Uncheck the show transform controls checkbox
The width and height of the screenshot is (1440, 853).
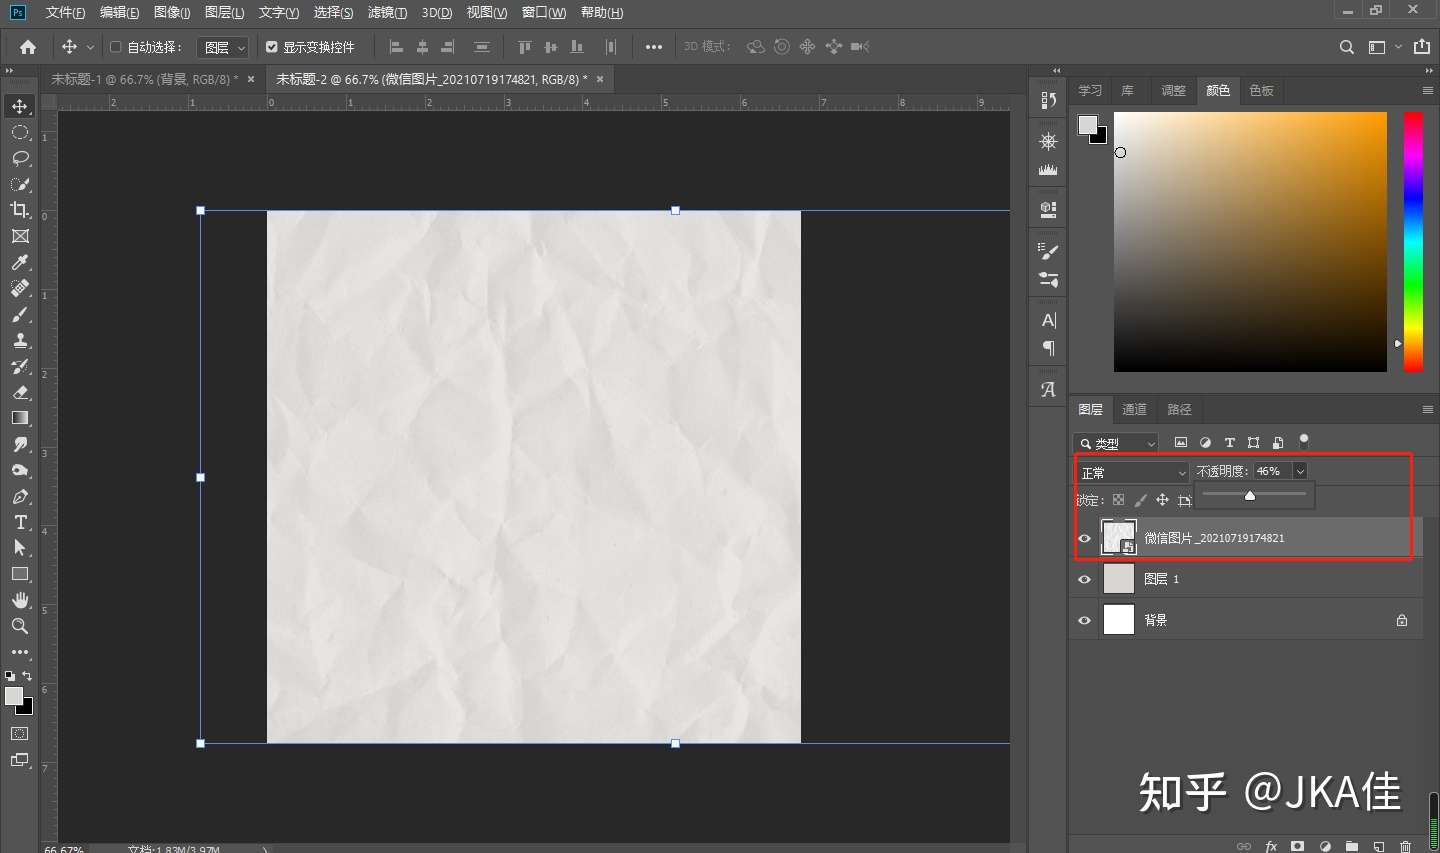271,47
